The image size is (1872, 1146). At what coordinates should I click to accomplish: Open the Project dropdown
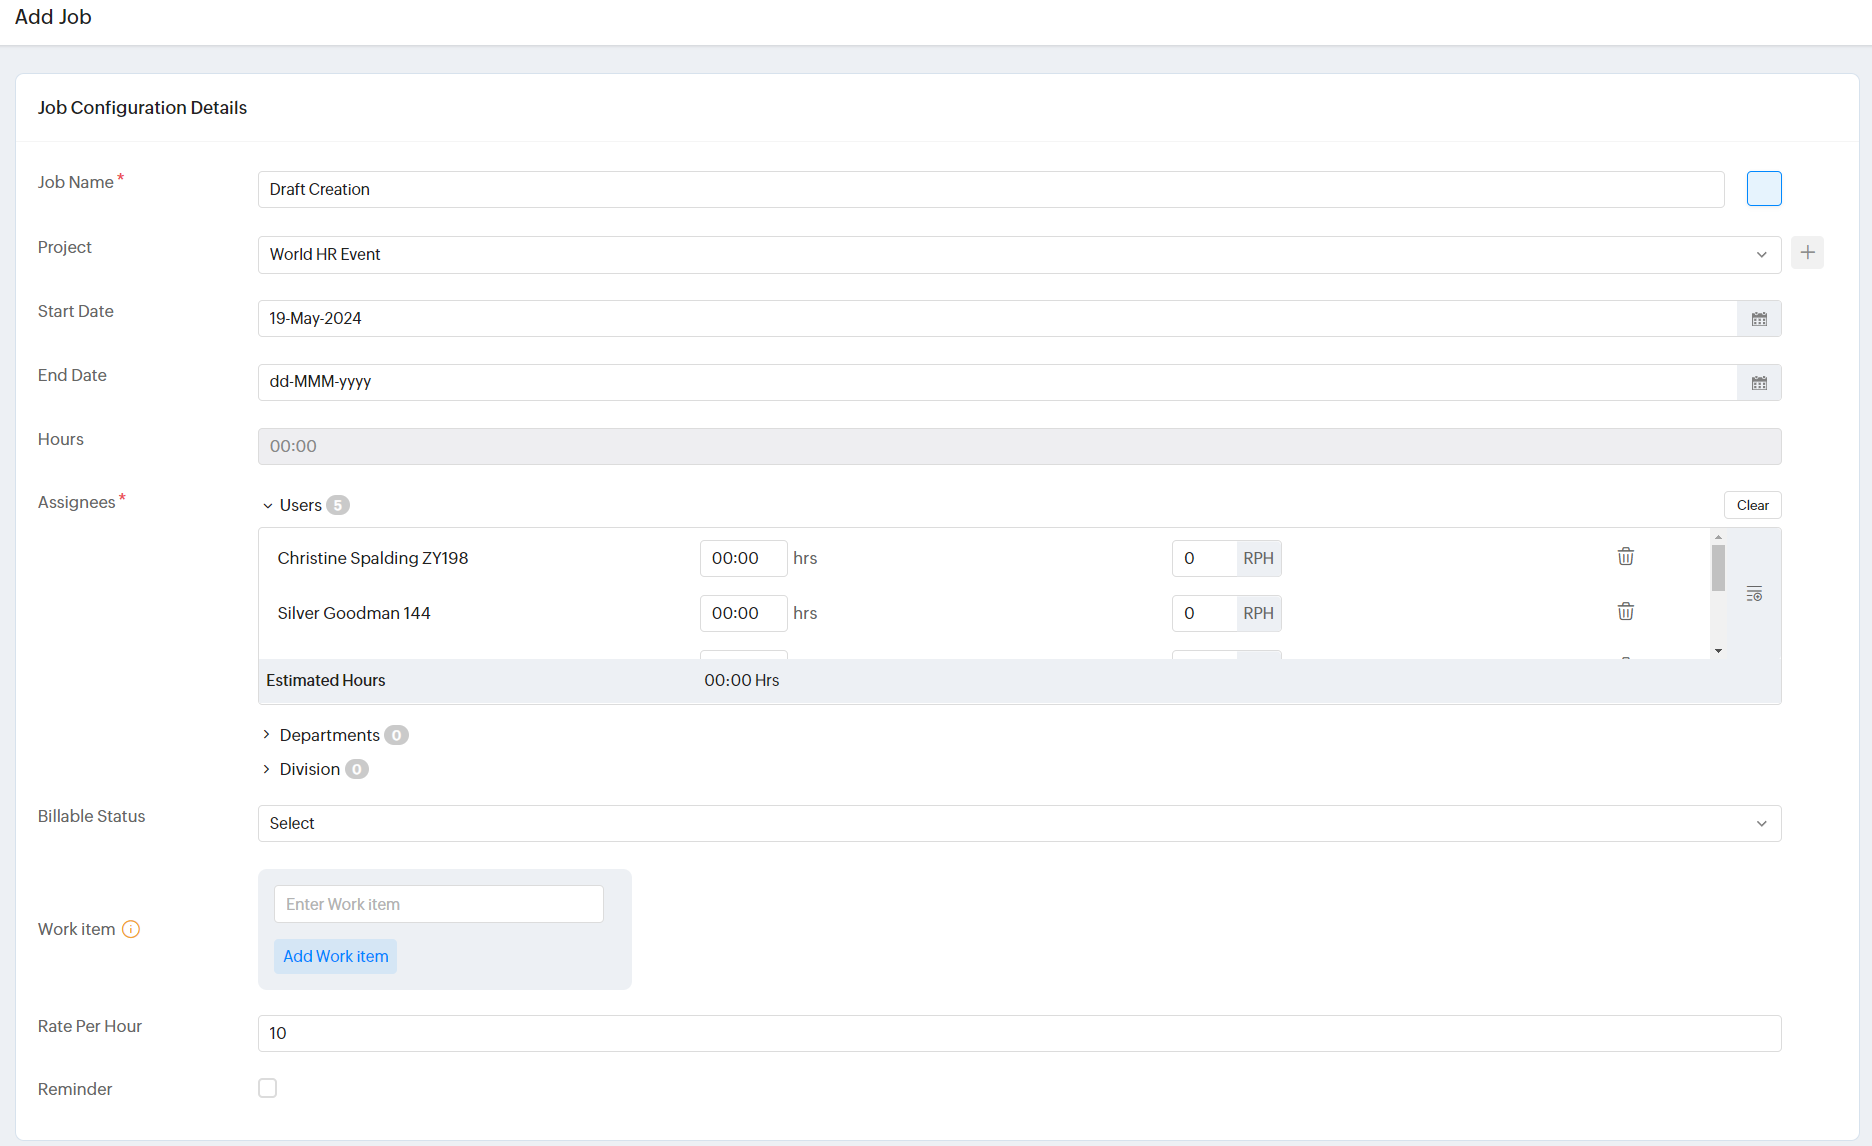point(1019,255)
